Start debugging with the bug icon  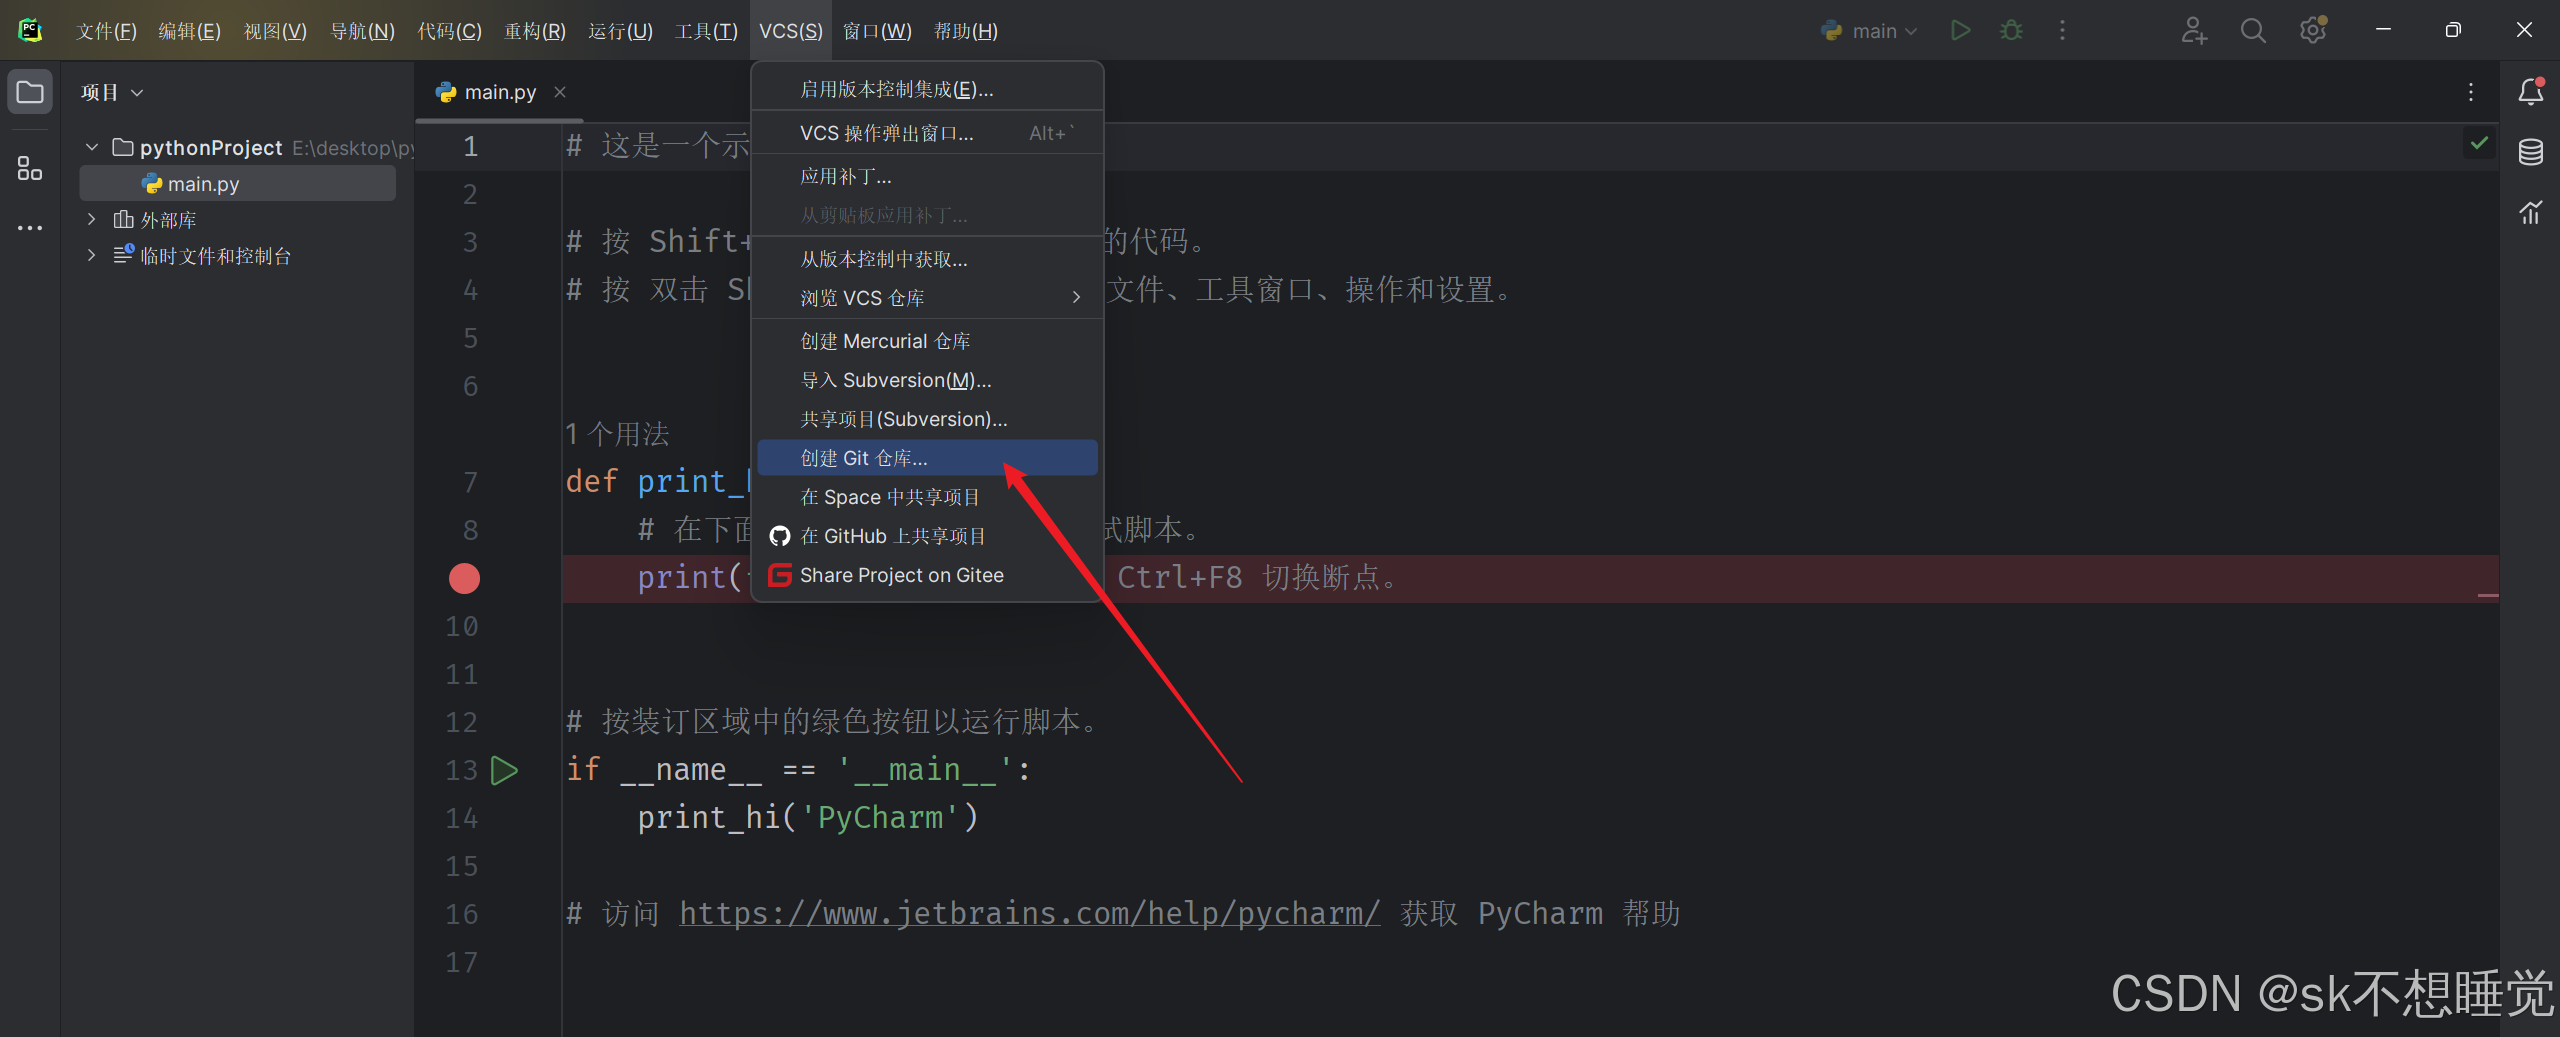[x=2011, y=31]
